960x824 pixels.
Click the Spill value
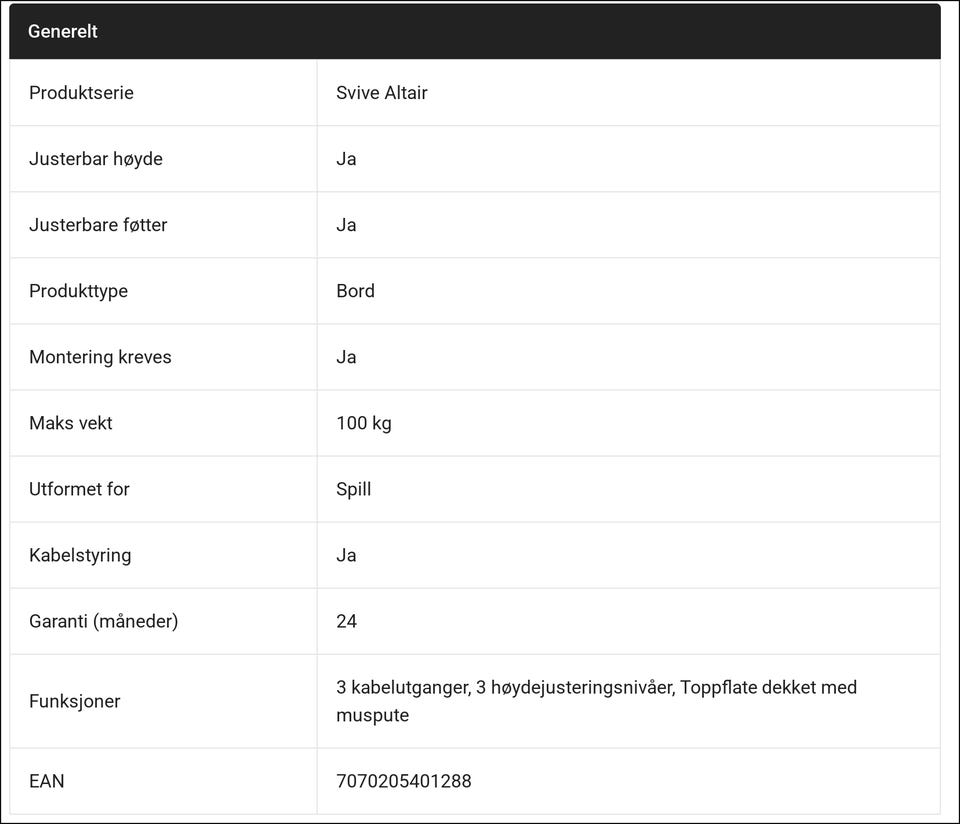pos(353,489)
